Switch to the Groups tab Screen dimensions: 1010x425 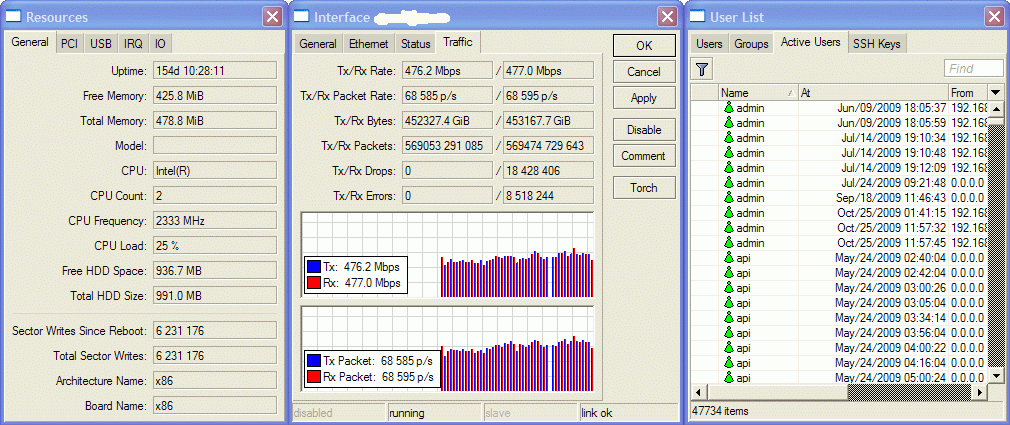752,44
